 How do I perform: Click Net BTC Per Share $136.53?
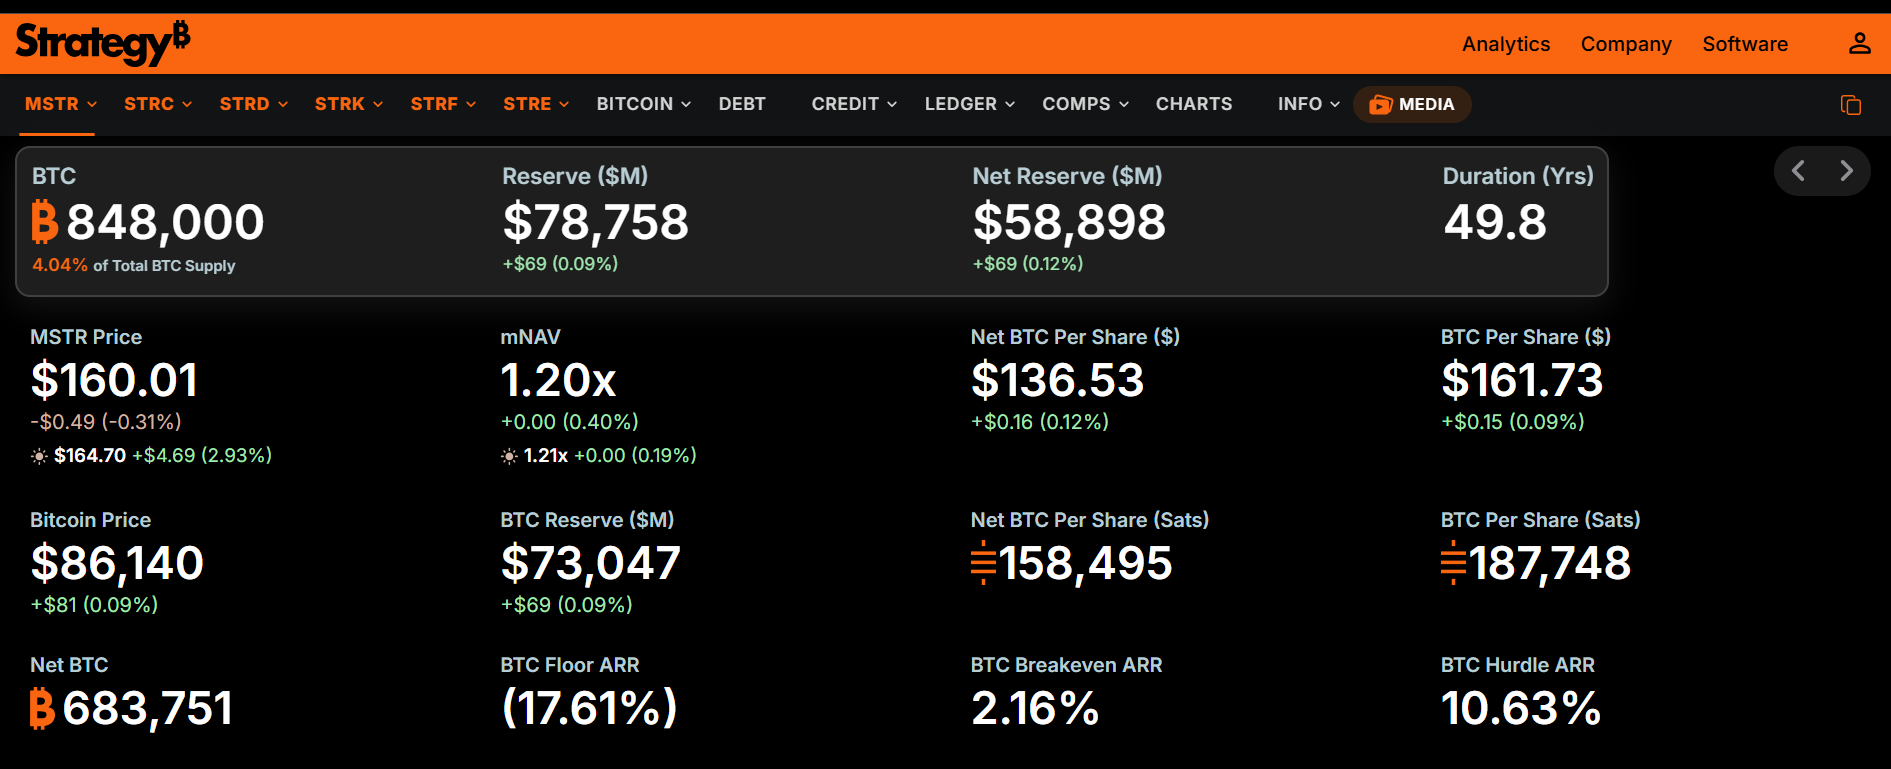pos(1057,380)
